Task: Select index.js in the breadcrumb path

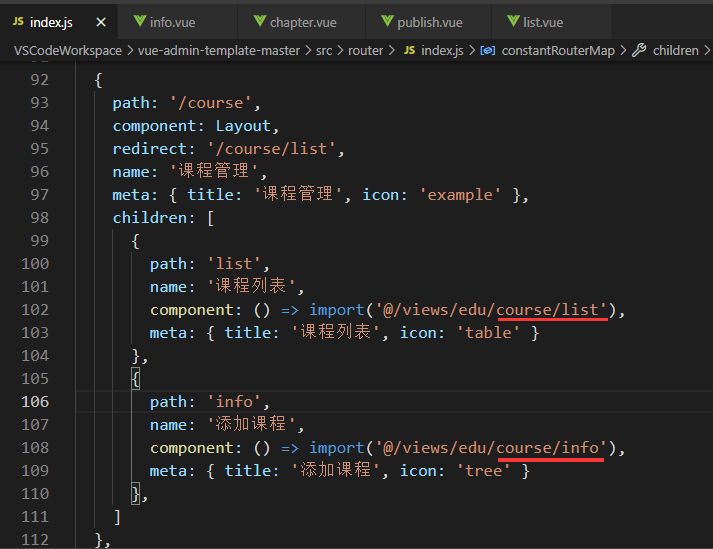Action: point(442,50)
